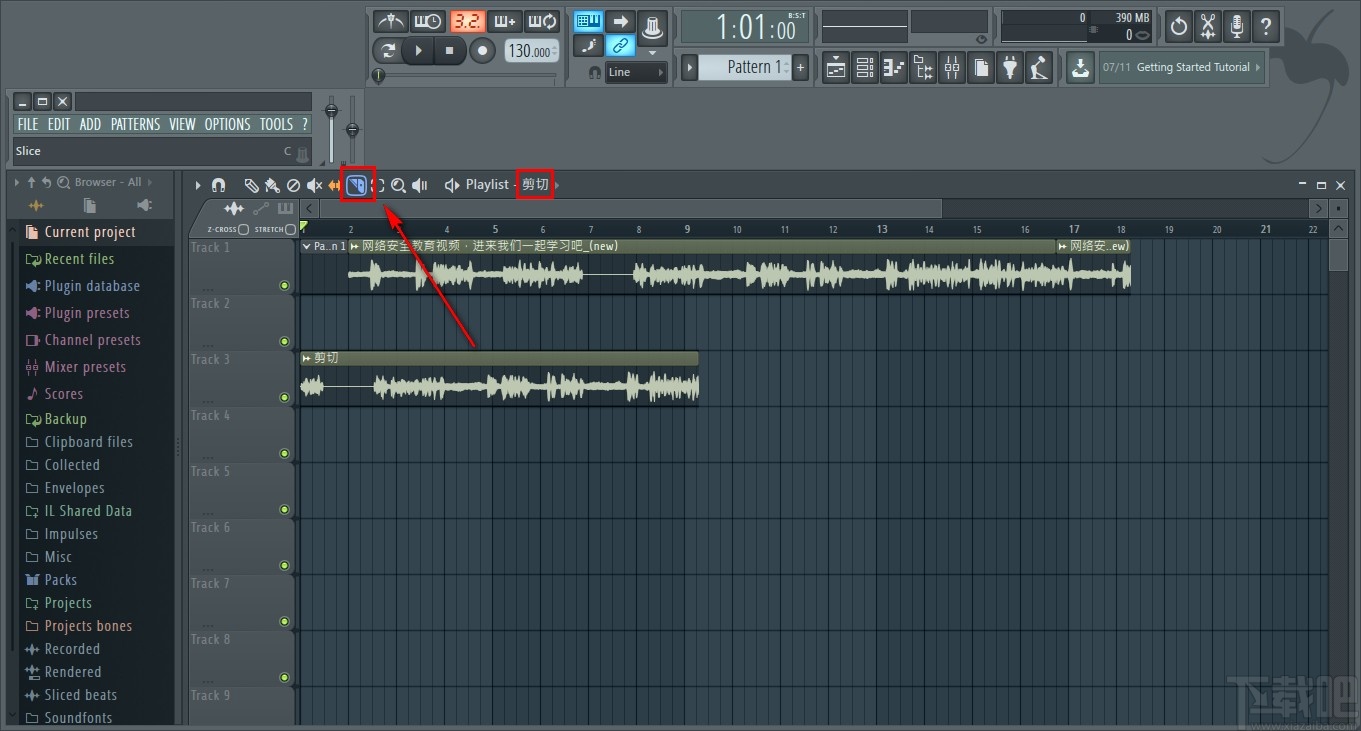The height and width of the screenshot is (731, 1361).
Task: Click the master pitch slider
Action: coord(352,130)
